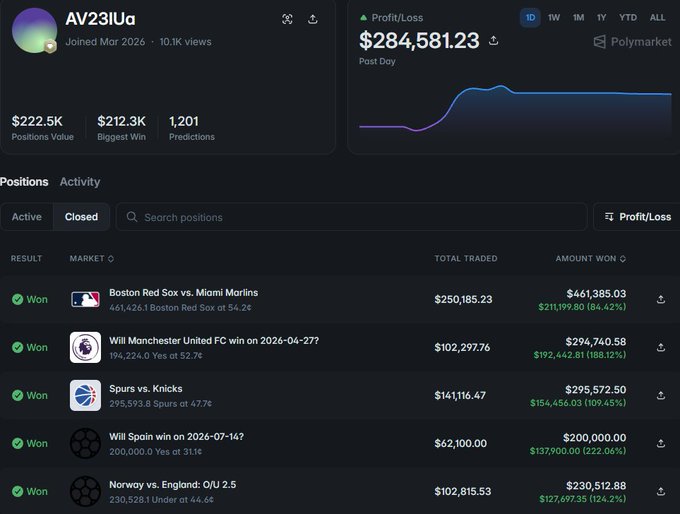Viewport: 680px width, 514px height.
Task: Open the Profit/Loss sort dropdown
Action: 638,217
